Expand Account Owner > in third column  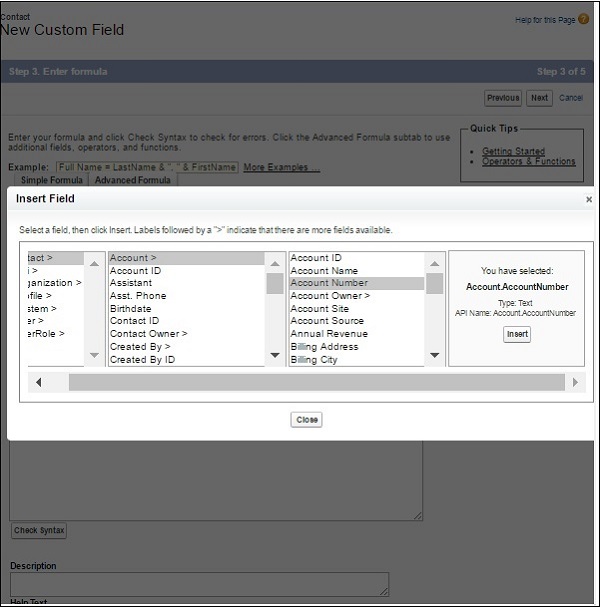tap(330, 296)
